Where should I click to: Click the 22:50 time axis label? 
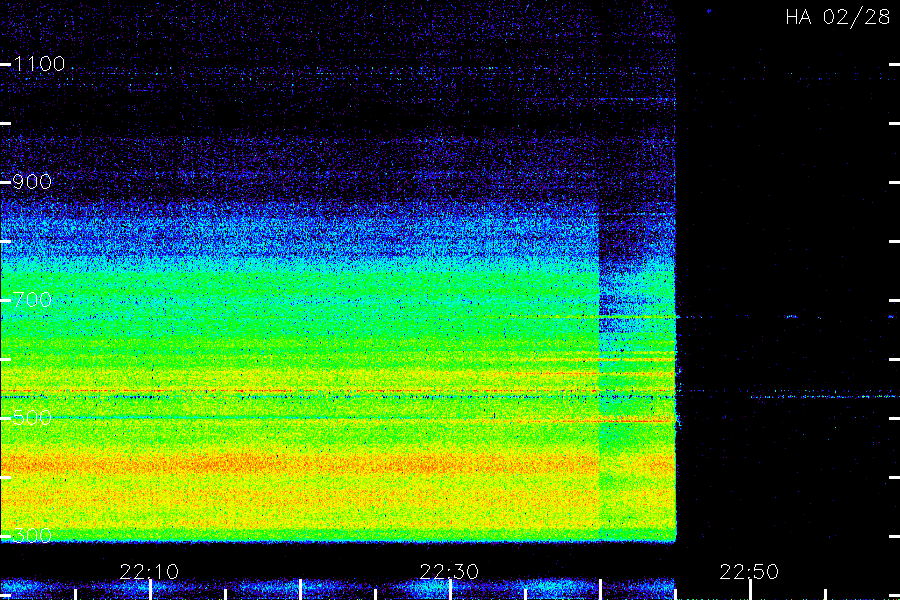(x=749, y=572)
